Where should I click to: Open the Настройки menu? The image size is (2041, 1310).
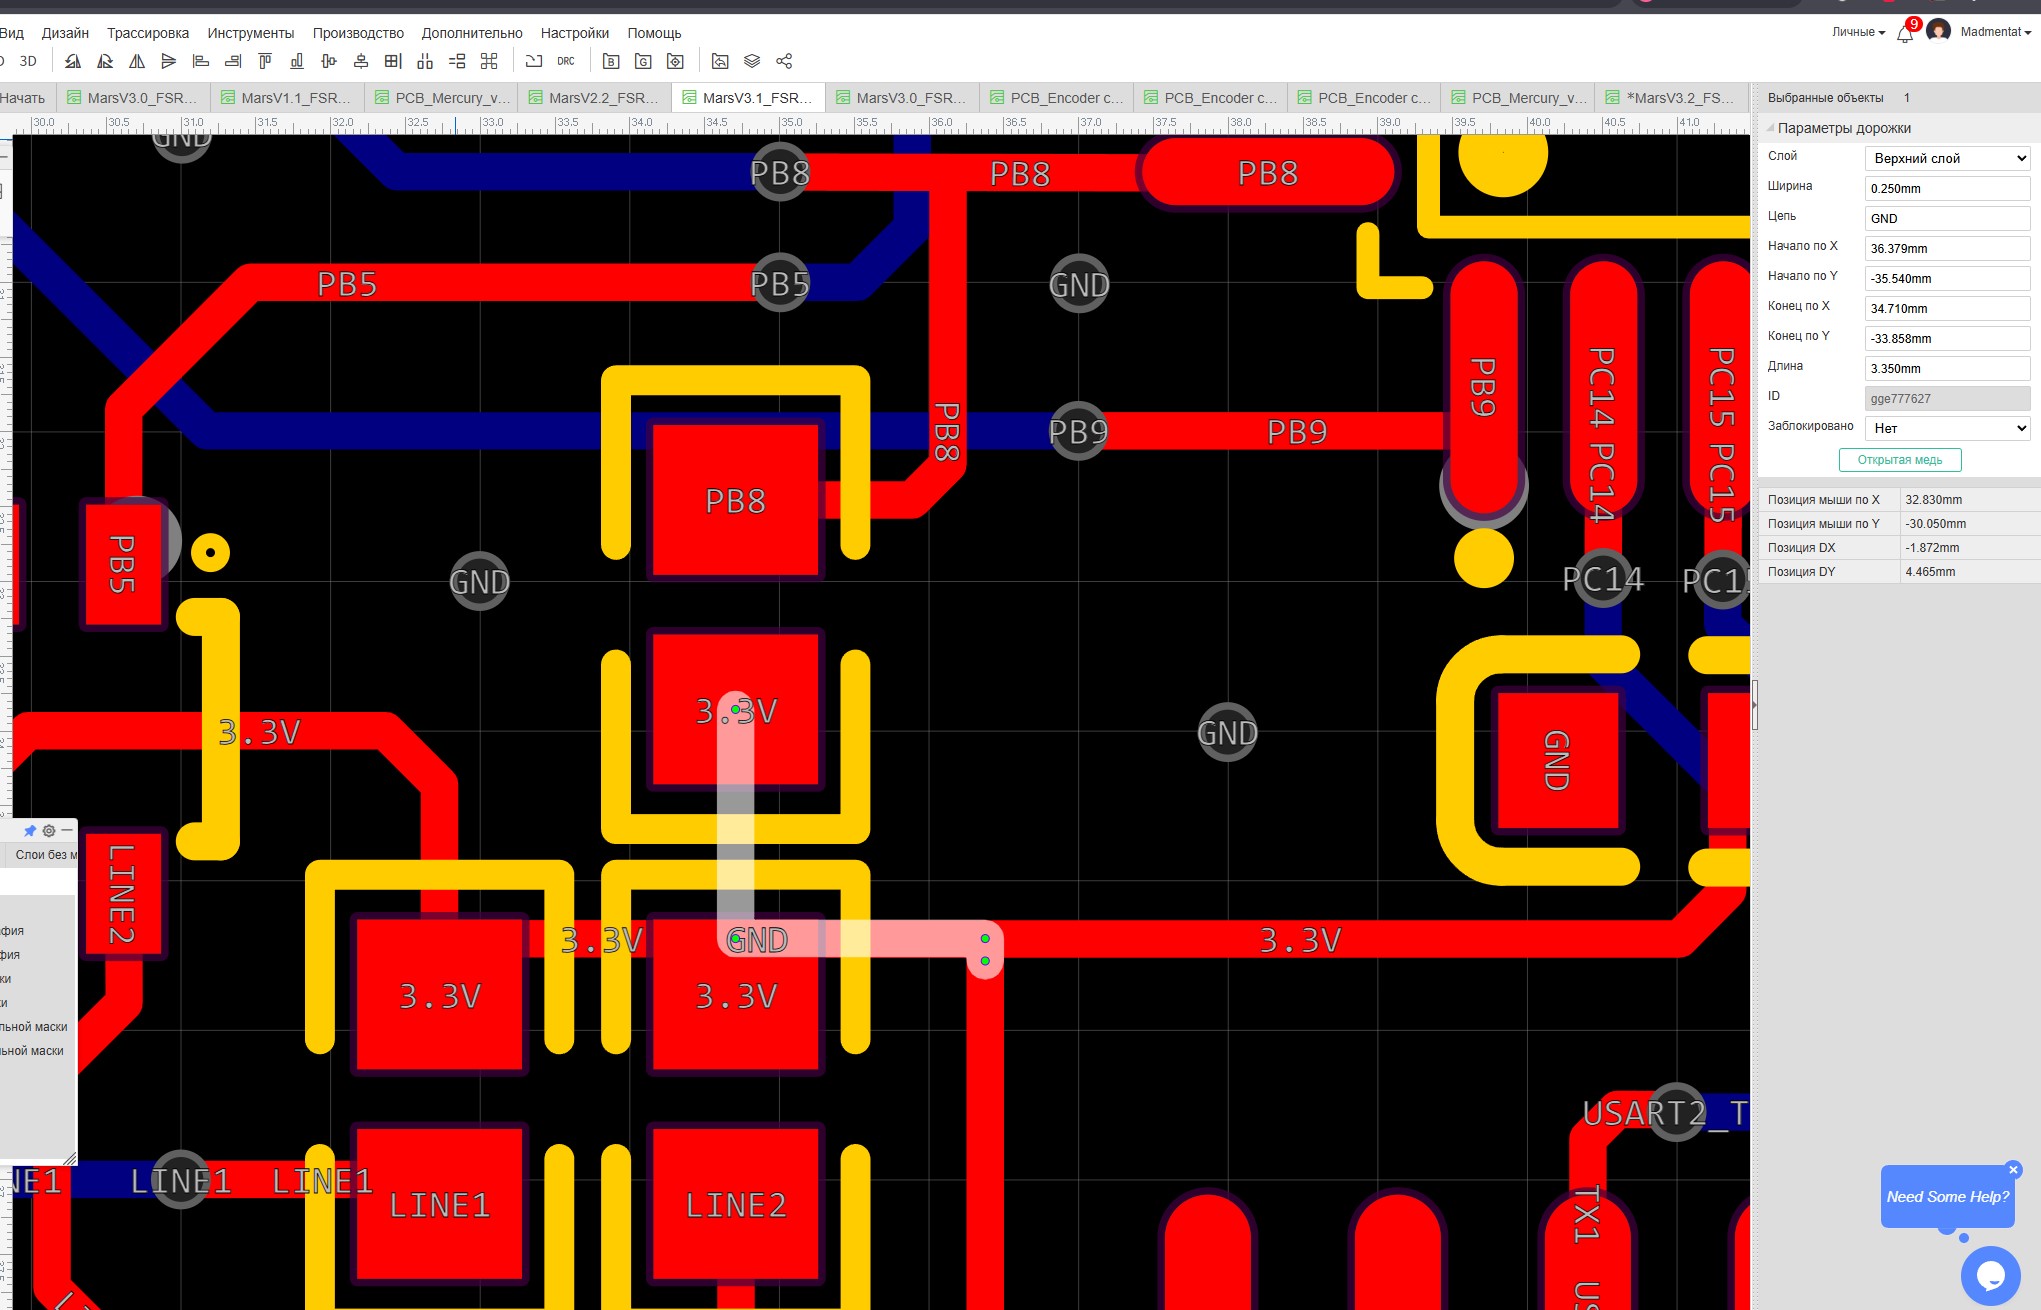[x=575, y=33]
